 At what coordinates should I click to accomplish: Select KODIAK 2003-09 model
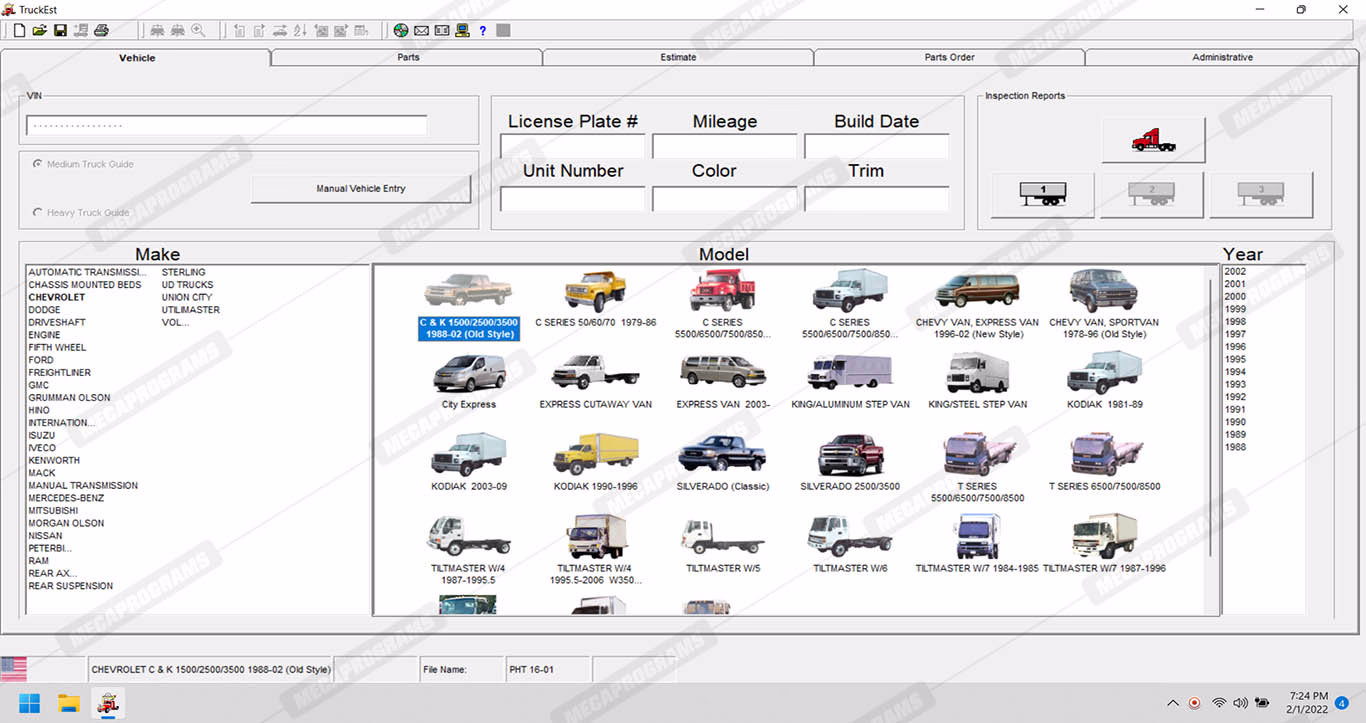[x=469, y=464]
